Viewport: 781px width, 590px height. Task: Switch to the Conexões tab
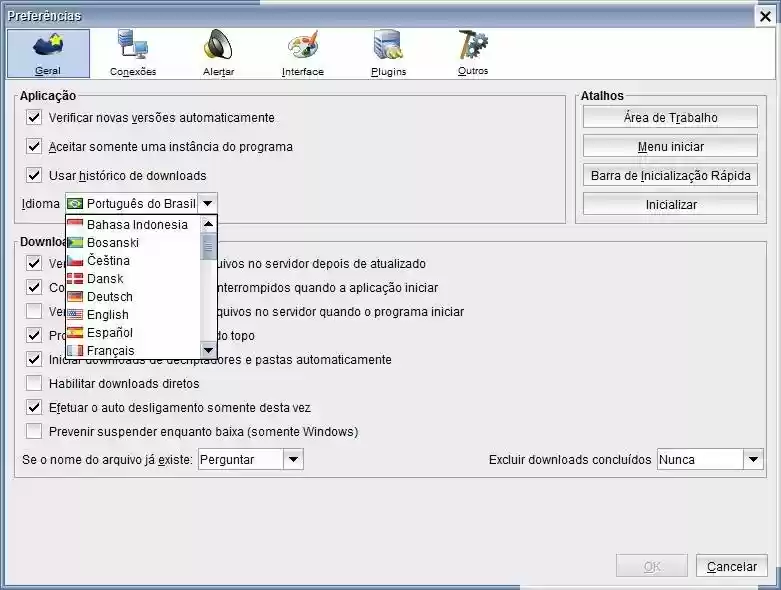coord(133,53)
